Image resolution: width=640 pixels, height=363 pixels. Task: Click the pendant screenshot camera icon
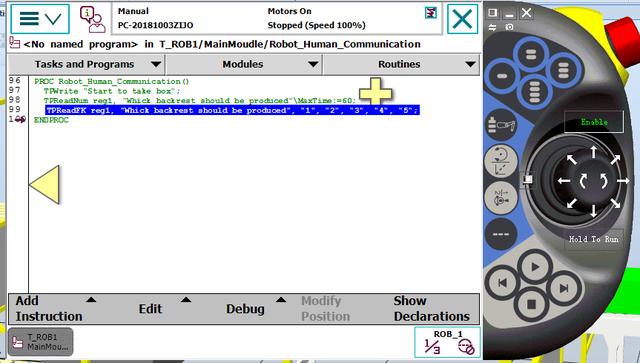pos(509,27)
